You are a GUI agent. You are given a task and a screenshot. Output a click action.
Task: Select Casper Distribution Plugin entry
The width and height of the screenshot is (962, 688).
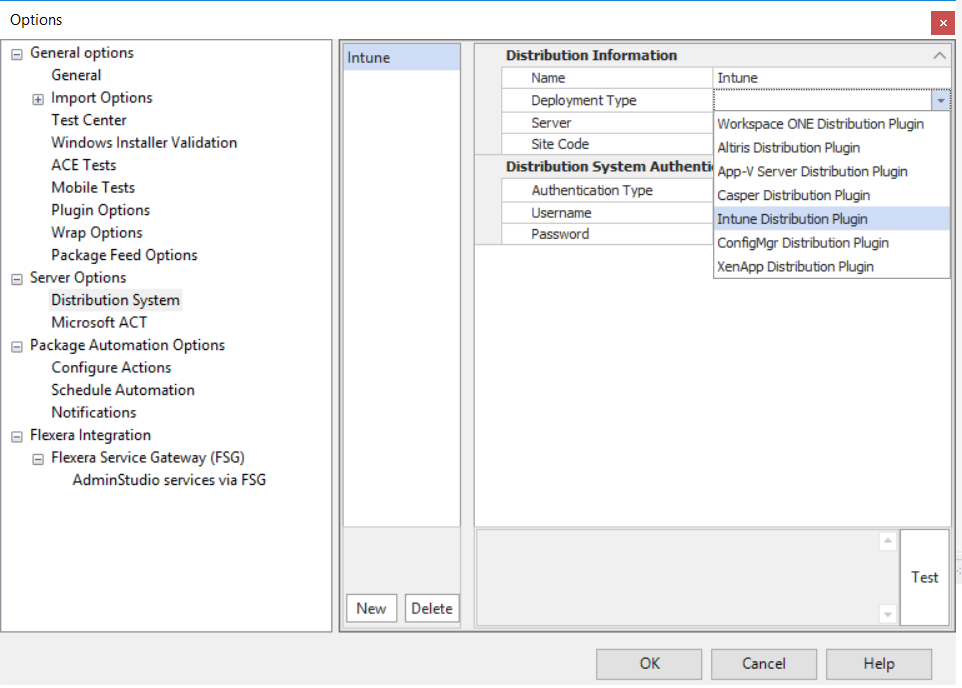[x=793, y=195]
